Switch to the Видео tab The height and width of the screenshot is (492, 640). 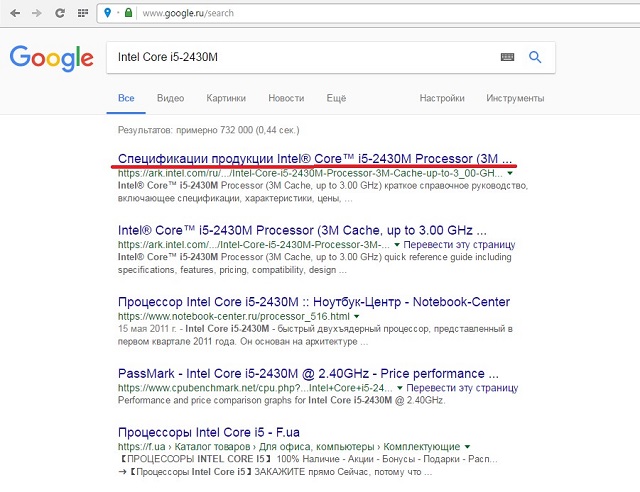[x=171, y=98]
